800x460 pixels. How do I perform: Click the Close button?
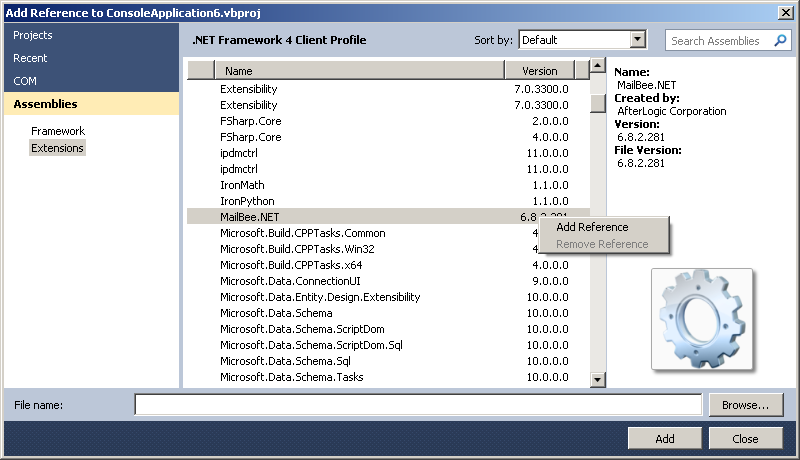coord(745,438)
